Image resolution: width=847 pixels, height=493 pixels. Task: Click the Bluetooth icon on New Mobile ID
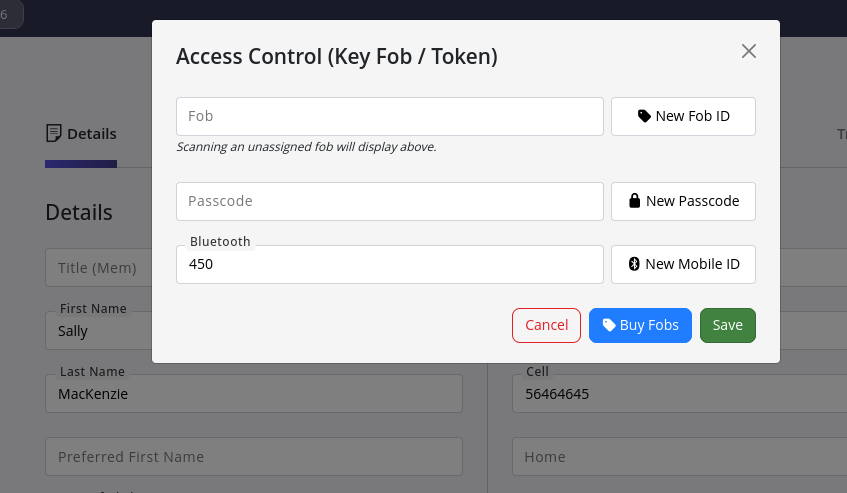click(634, 264)
